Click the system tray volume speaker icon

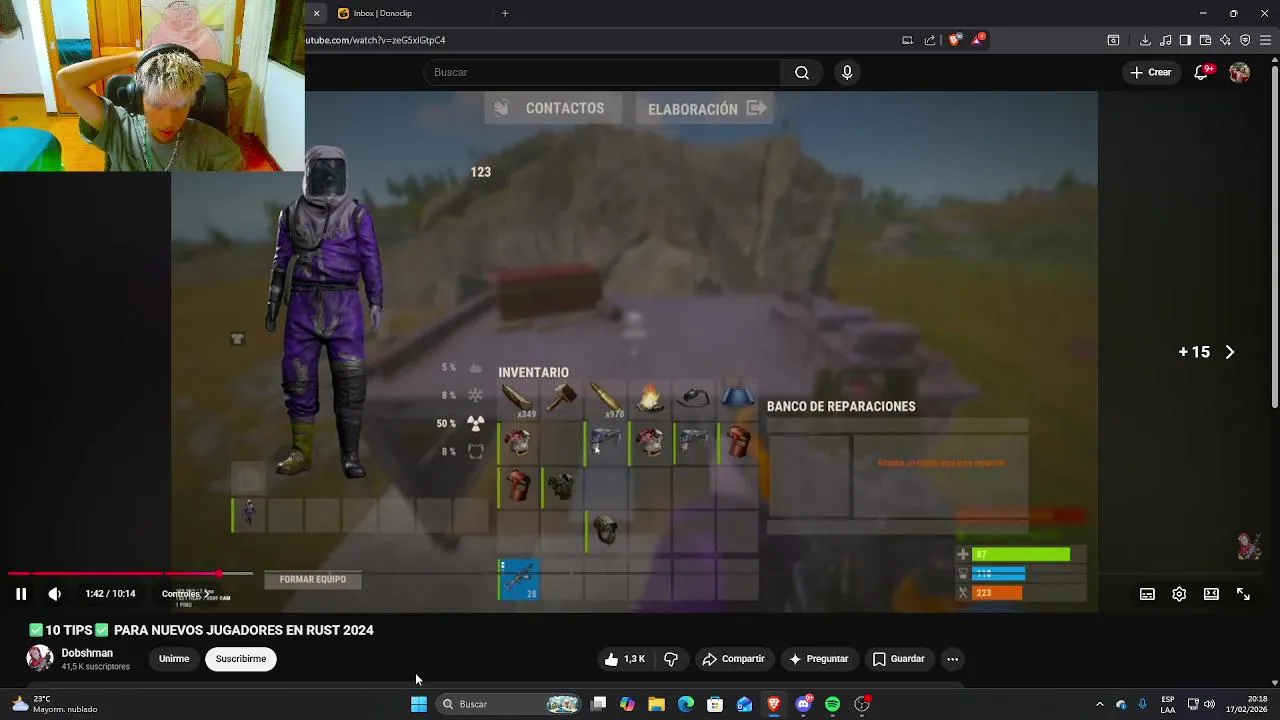(1209, 704)
